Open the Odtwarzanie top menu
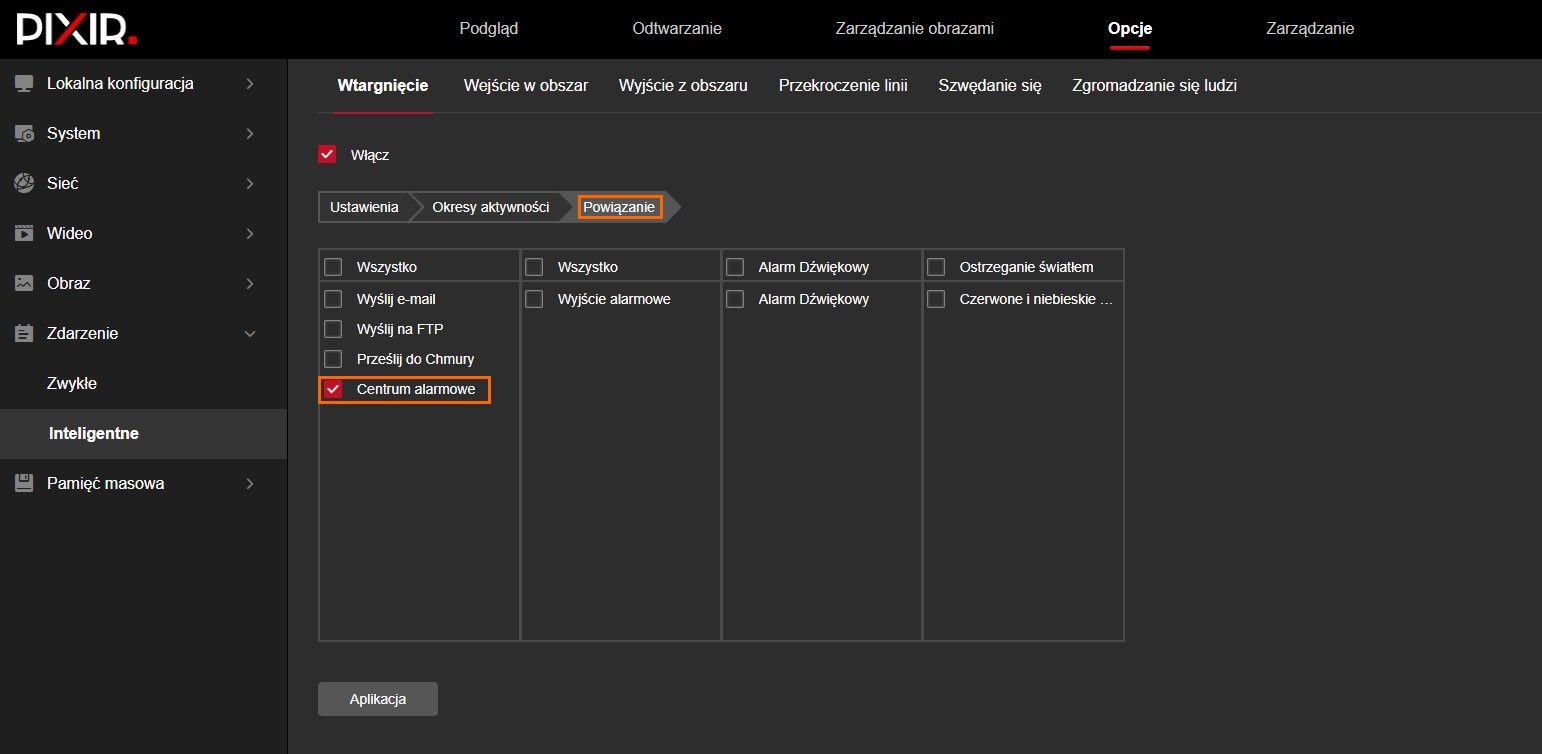Screen dimensions: 1542x754 (x=676, y=29)
